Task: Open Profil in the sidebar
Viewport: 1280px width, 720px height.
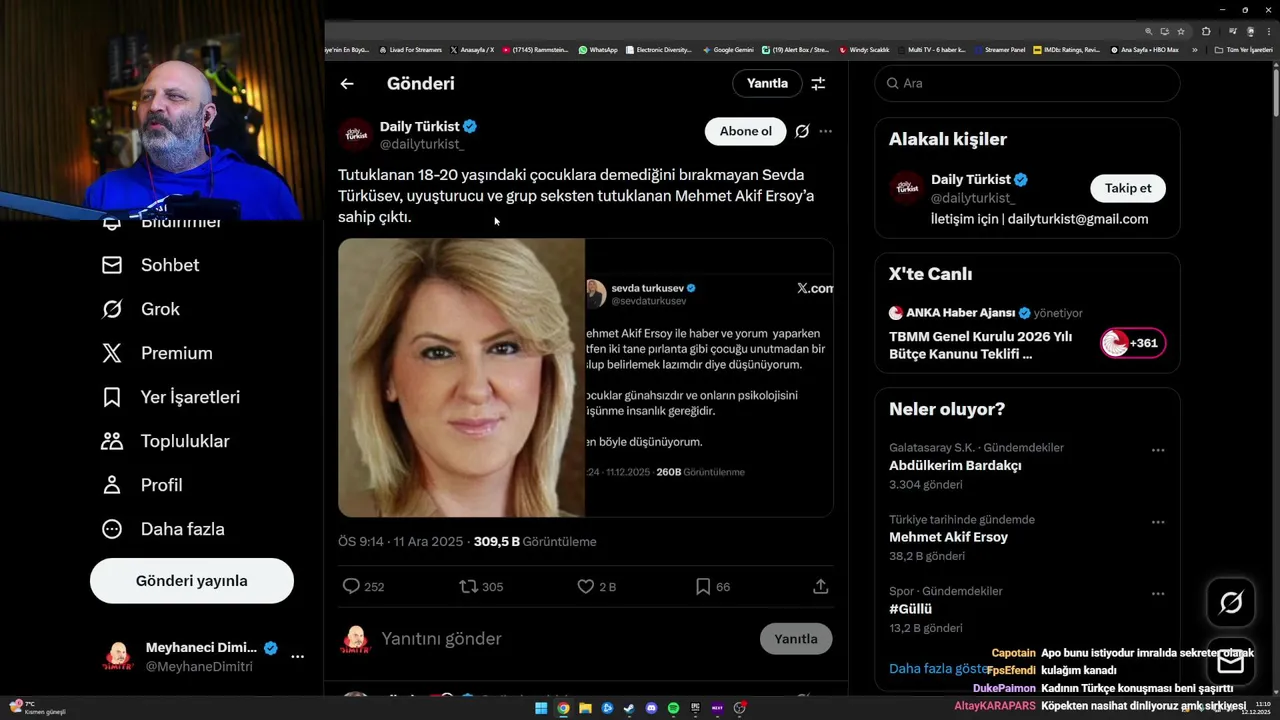Action: [142, 485]
